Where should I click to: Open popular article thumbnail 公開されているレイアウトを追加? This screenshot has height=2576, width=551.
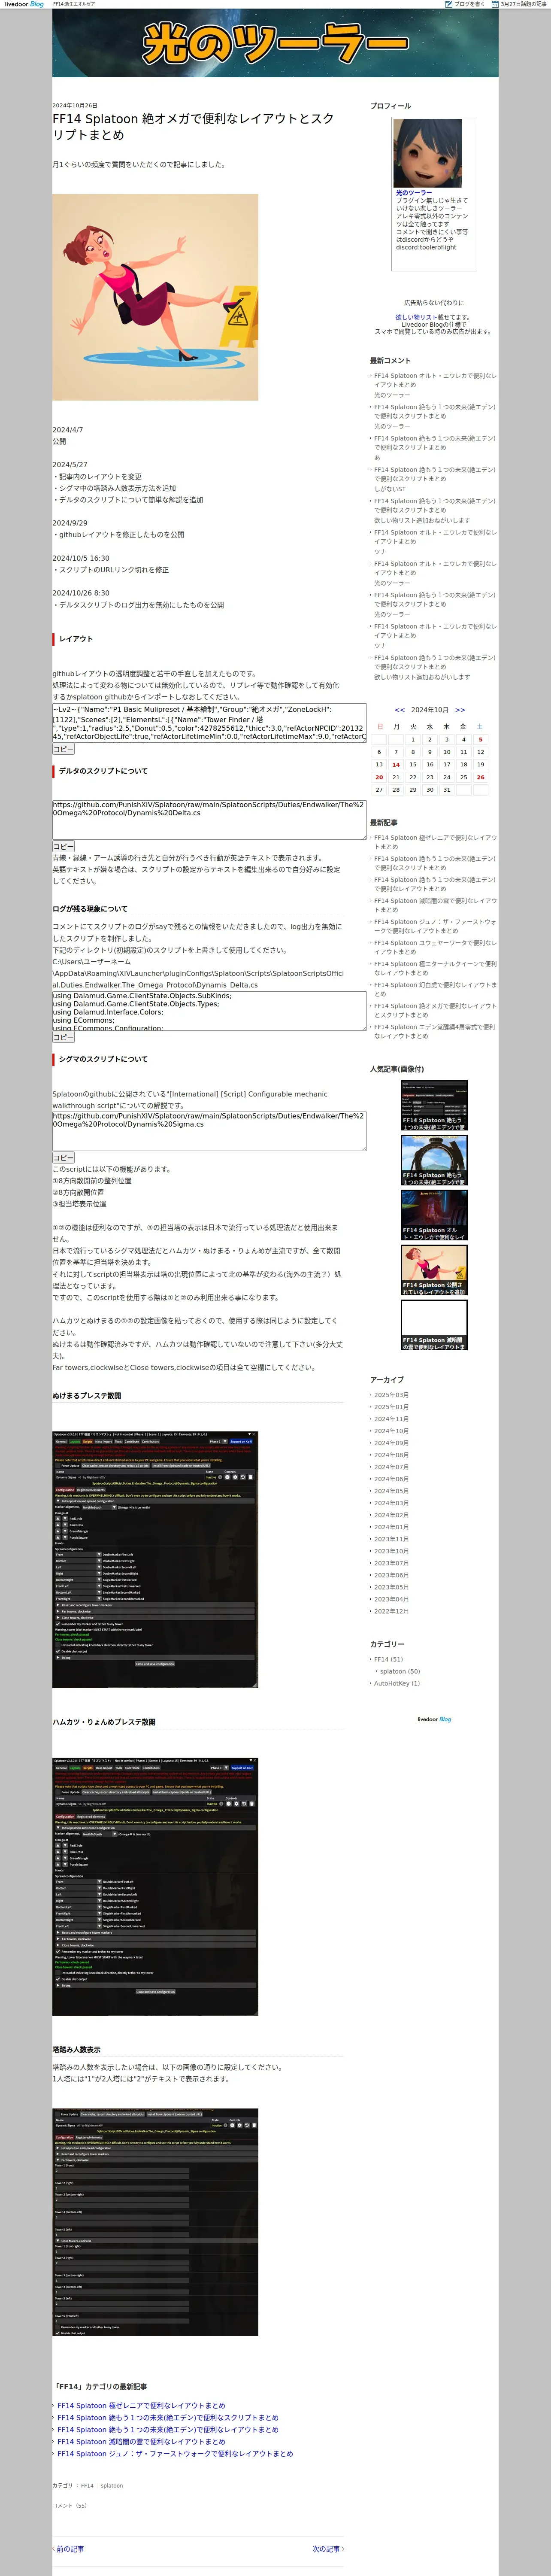point(434,1270)
